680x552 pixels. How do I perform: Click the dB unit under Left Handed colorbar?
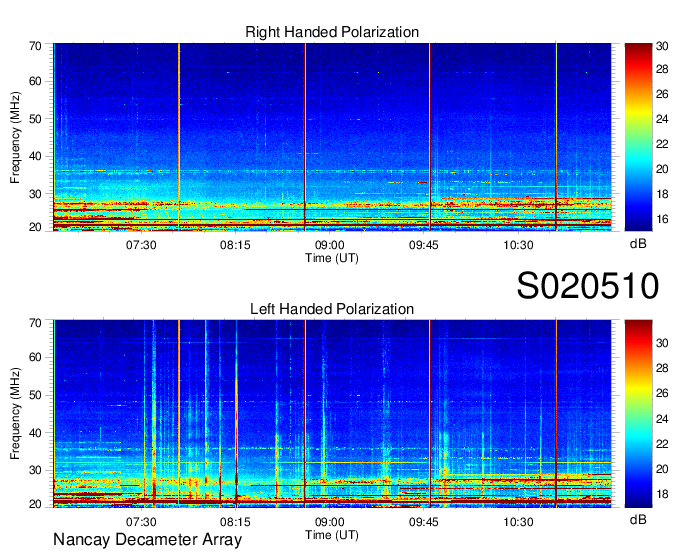pyautogui.click(x=638, y=519)
